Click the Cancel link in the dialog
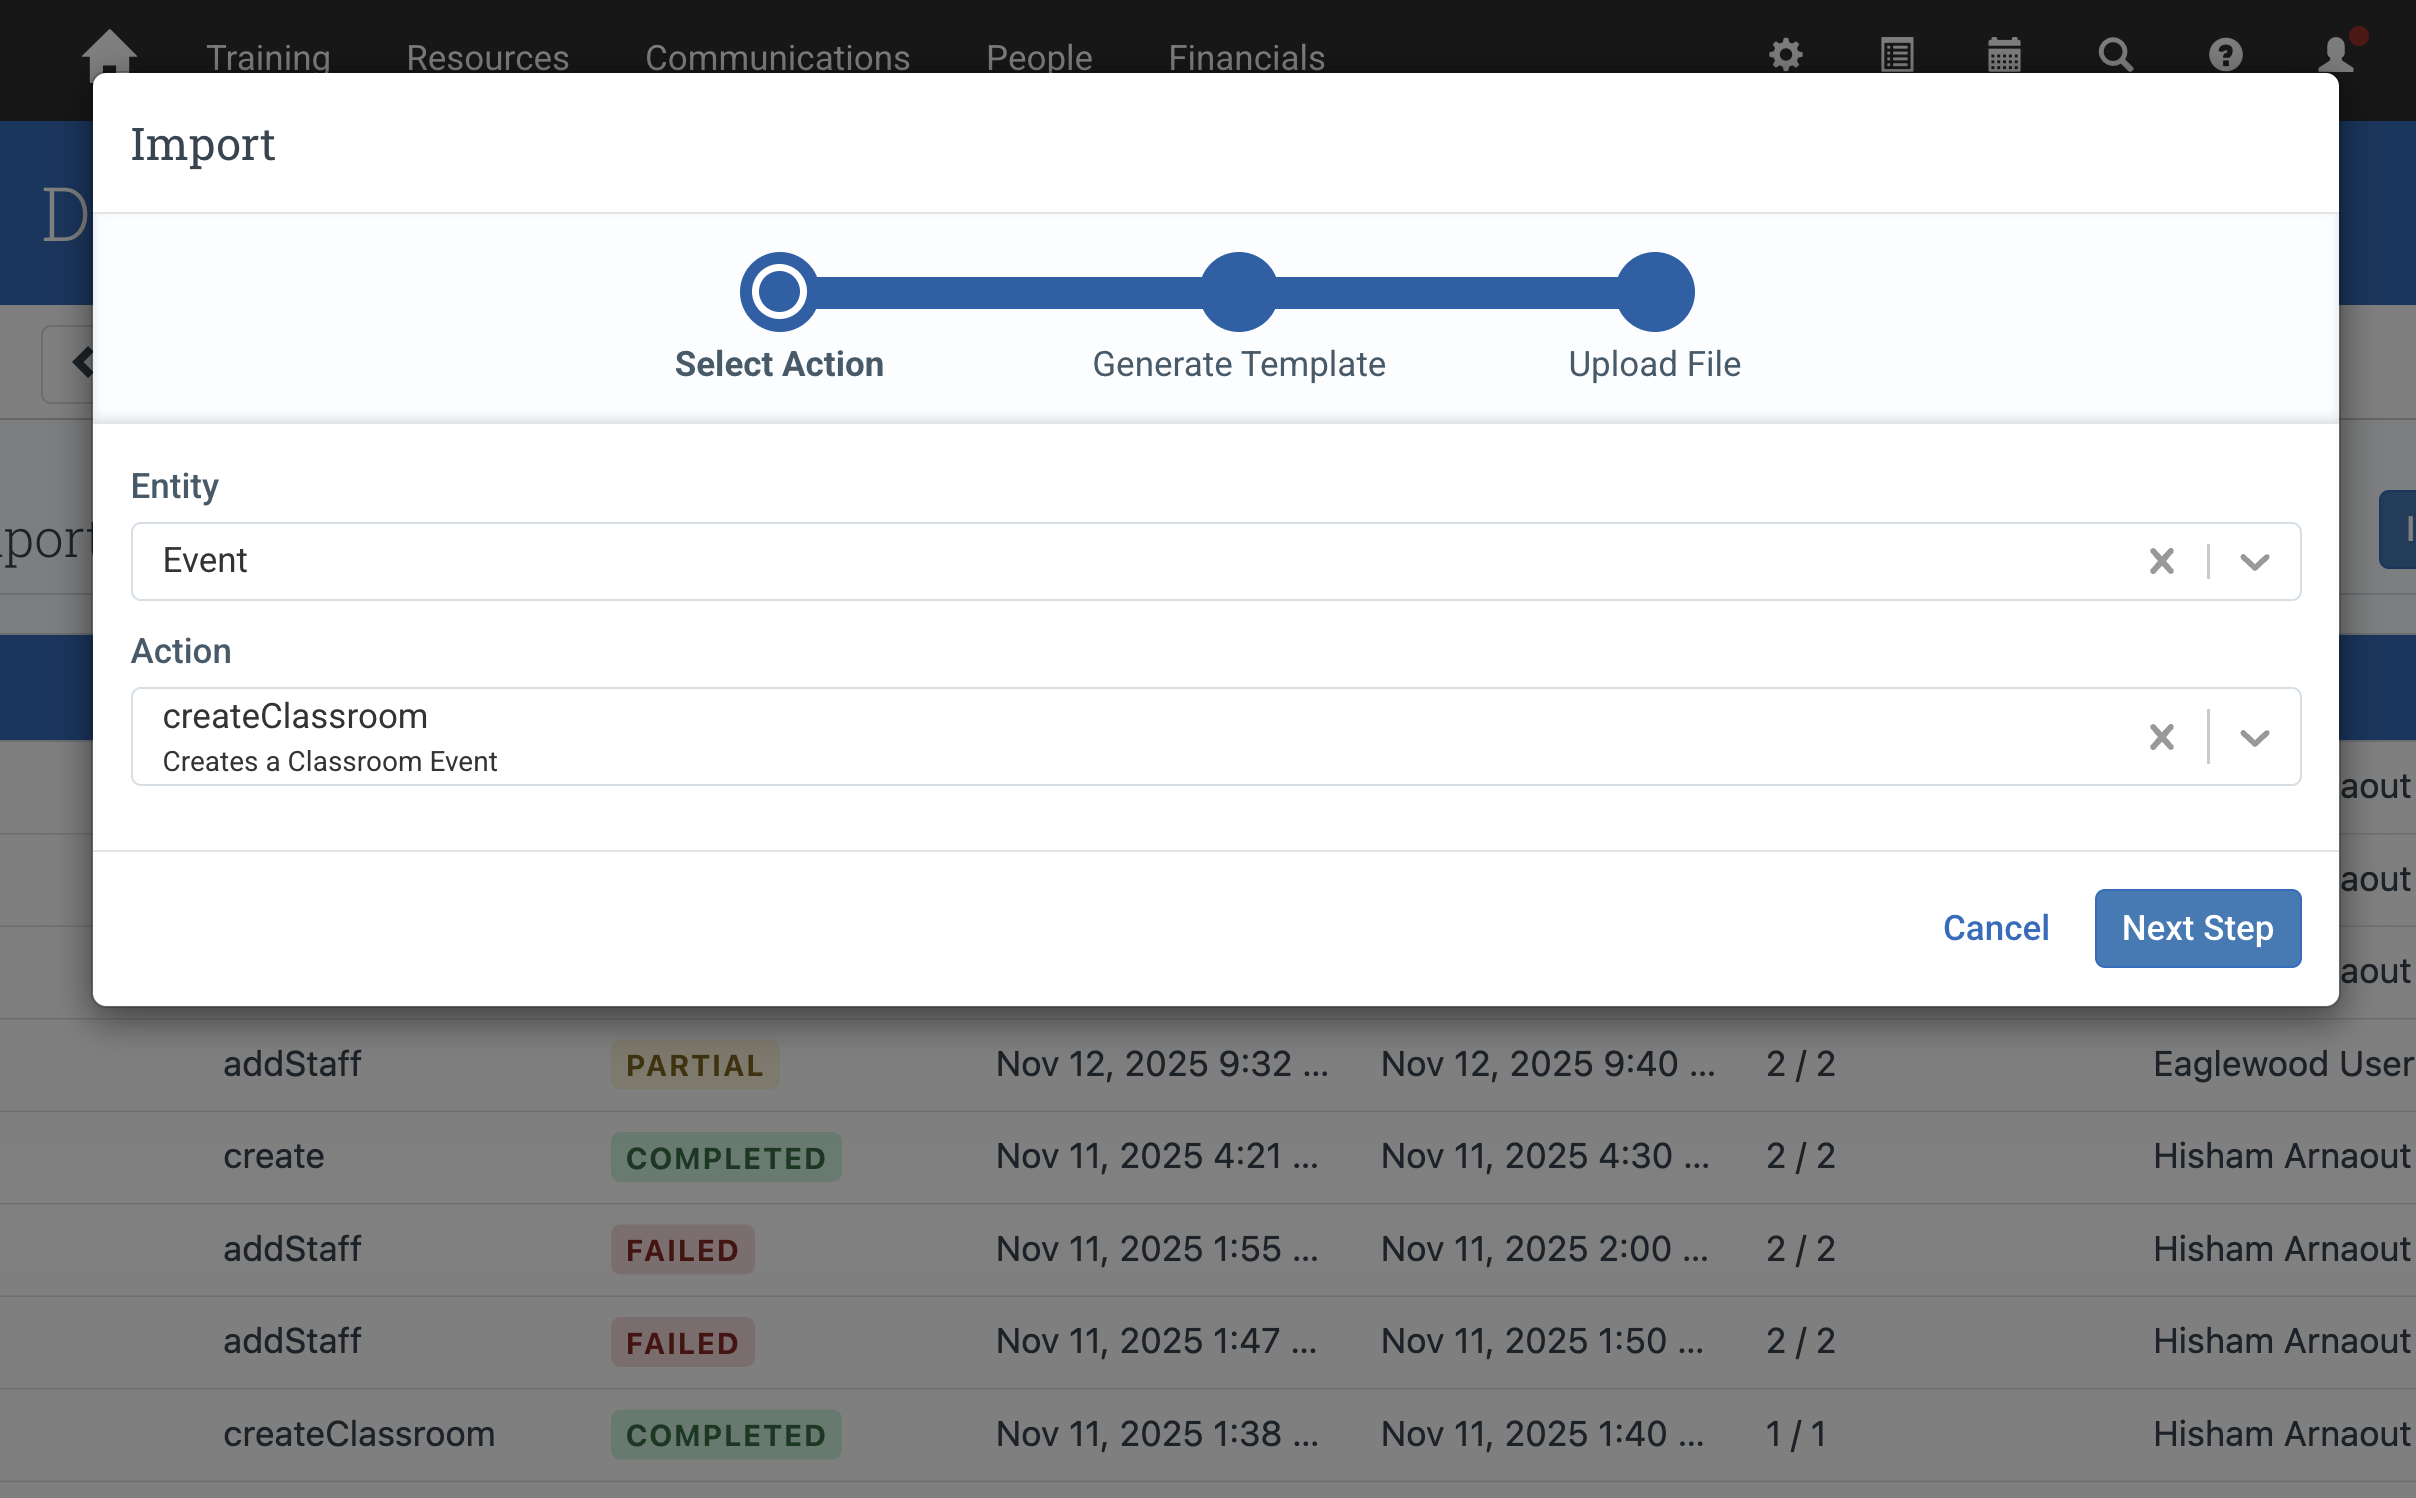 [1995, 927]
